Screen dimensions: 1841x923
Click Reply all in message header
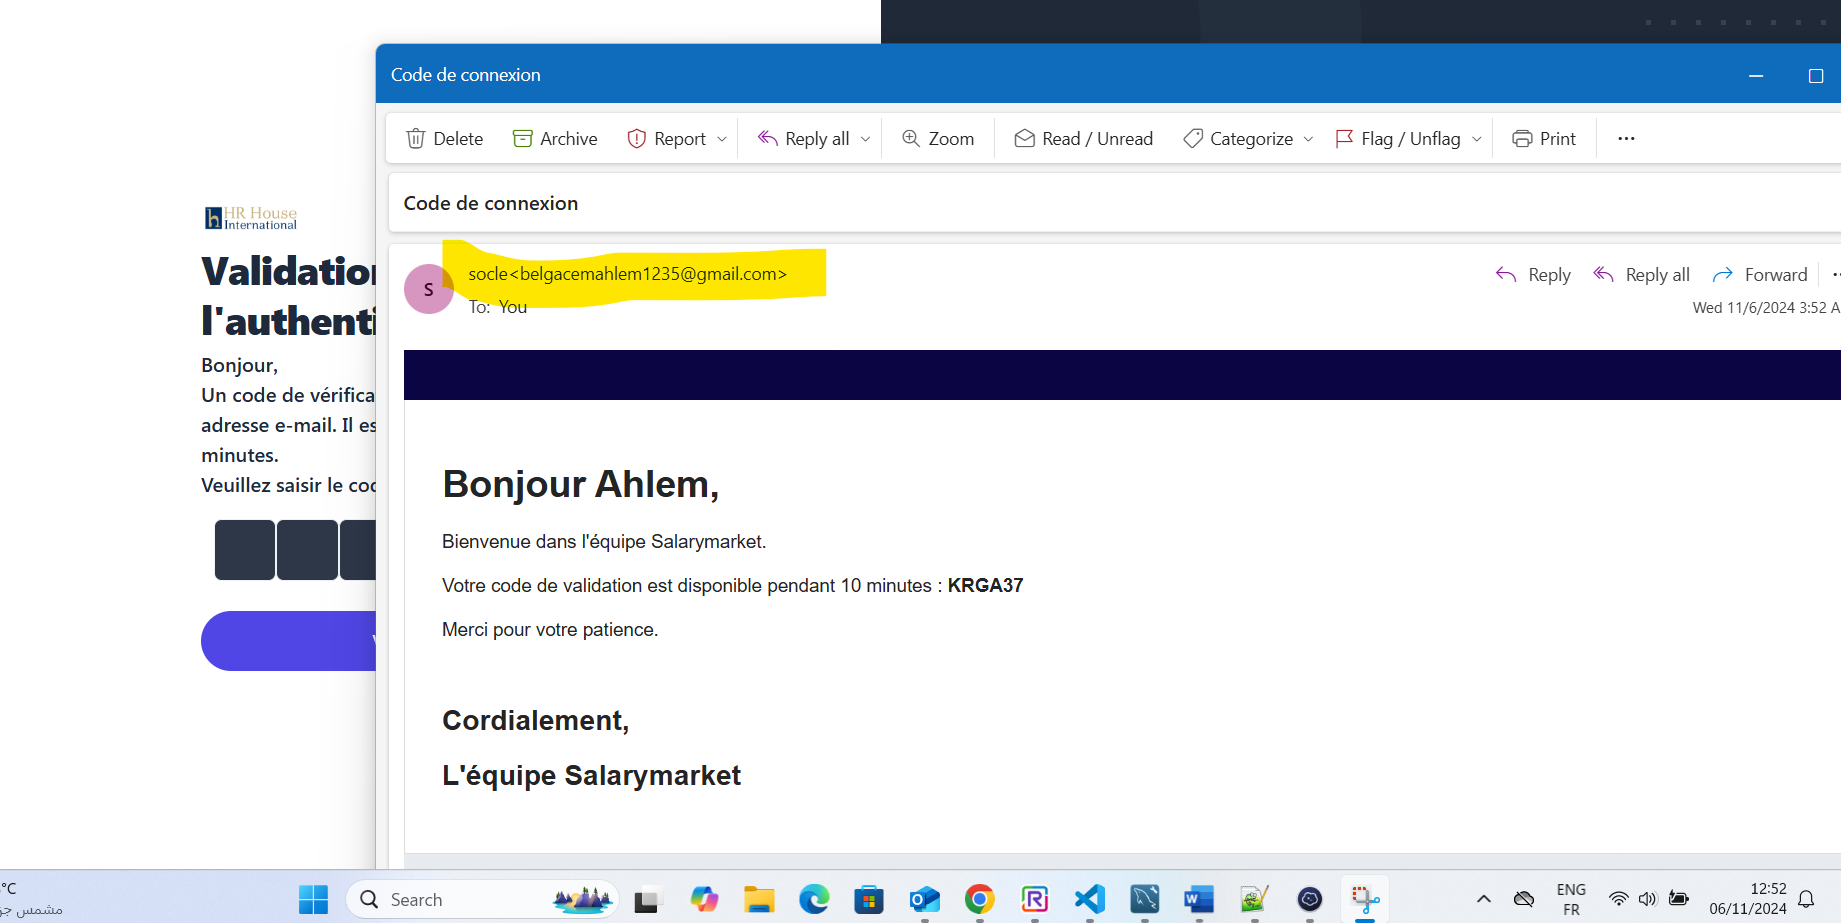click(x=1642, y=275)
